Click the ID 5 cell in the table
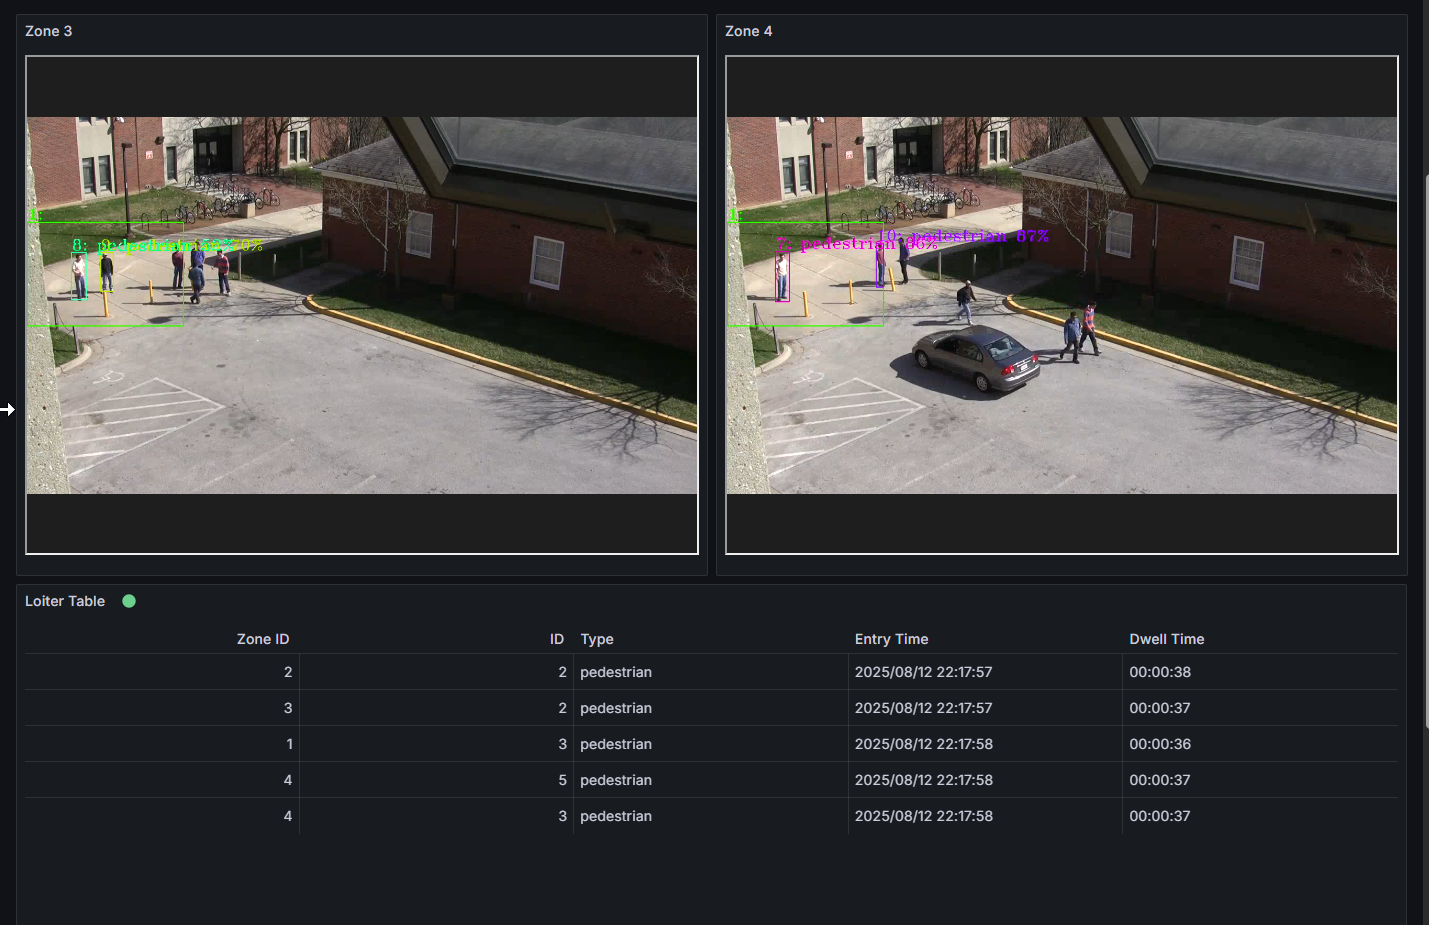 pos(562,780)
